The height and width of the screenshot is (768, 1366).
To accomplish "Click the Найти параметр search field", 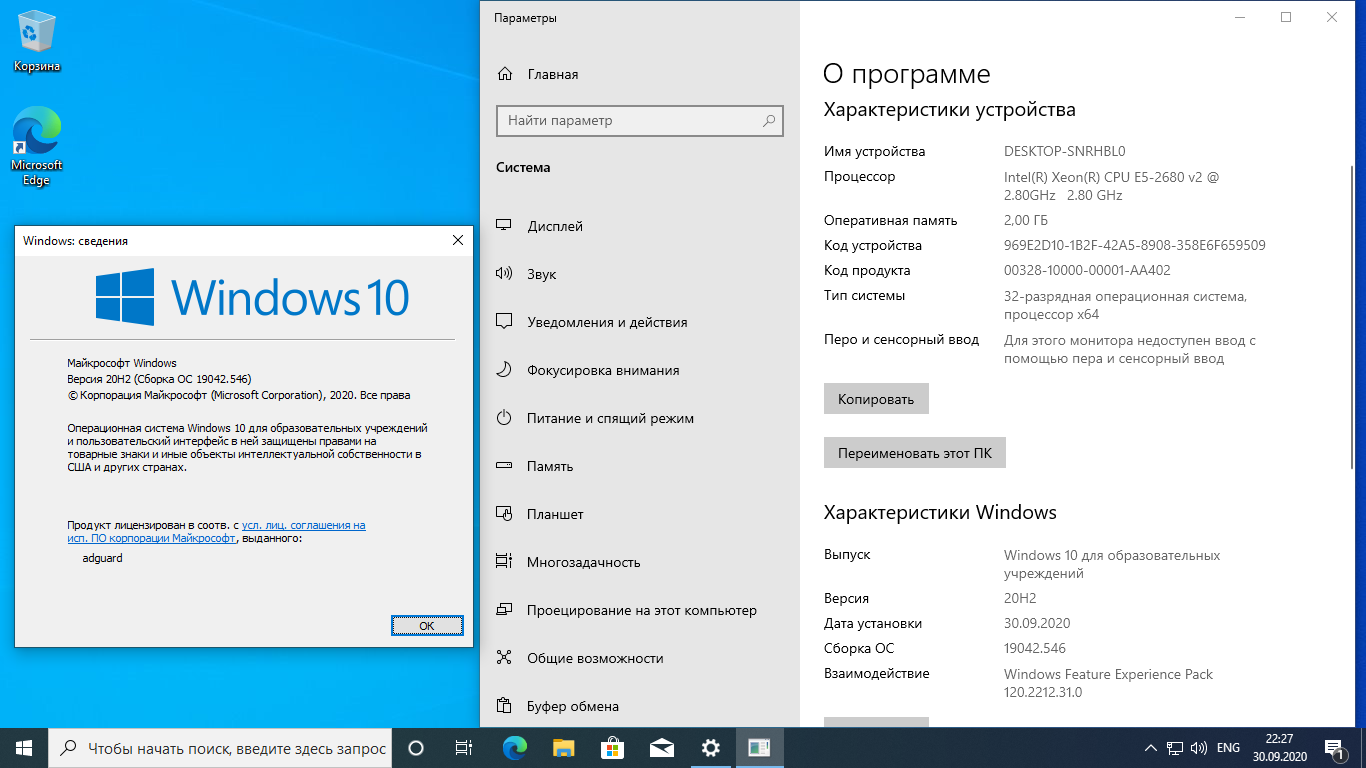I will 640,121.
